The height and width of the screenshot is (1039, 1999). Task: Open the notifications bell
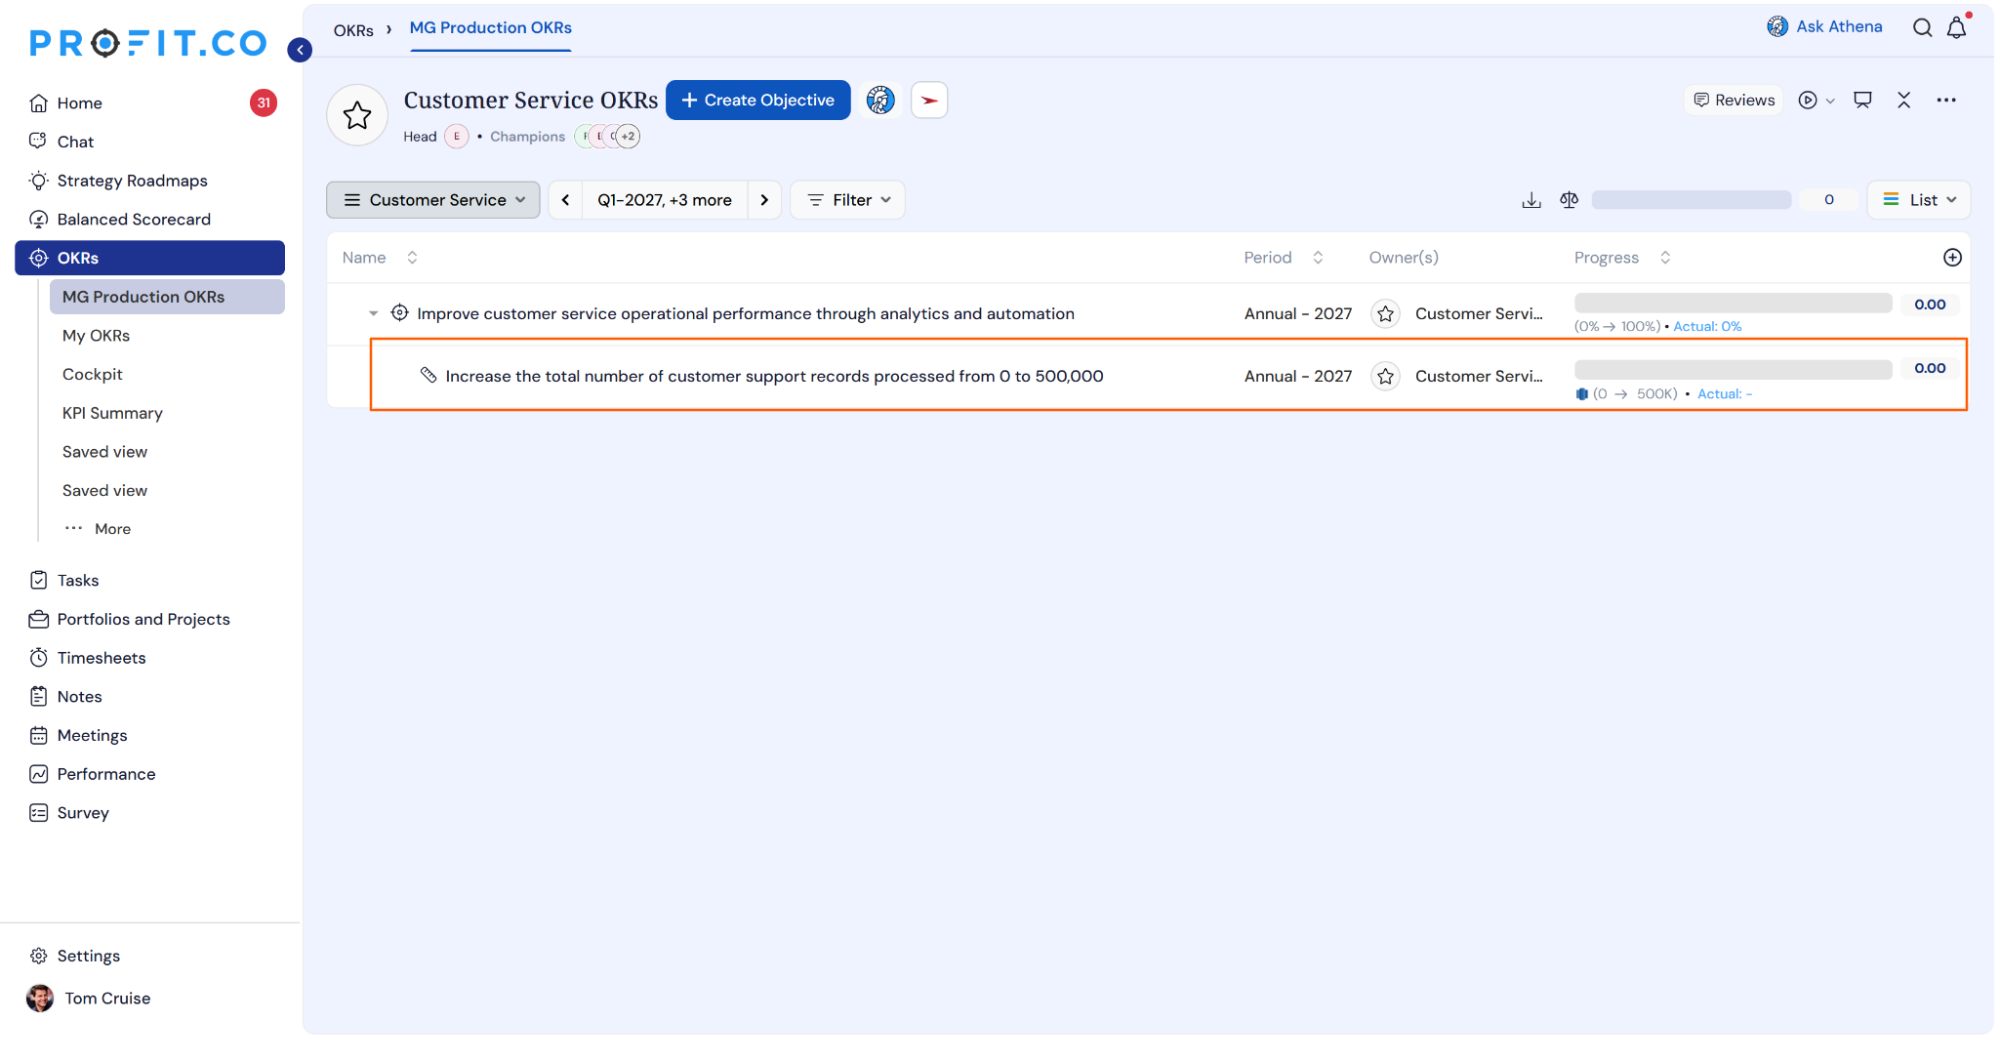click(1957, 28)
